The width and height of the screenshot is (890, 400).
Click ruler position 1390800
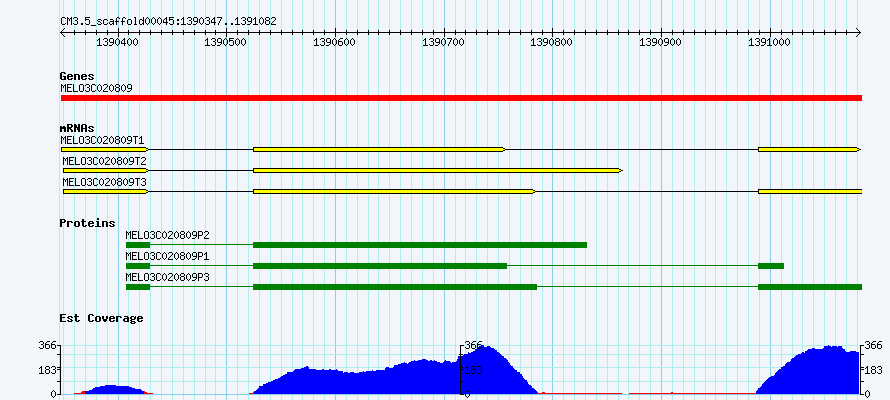(x=552, y=42)
